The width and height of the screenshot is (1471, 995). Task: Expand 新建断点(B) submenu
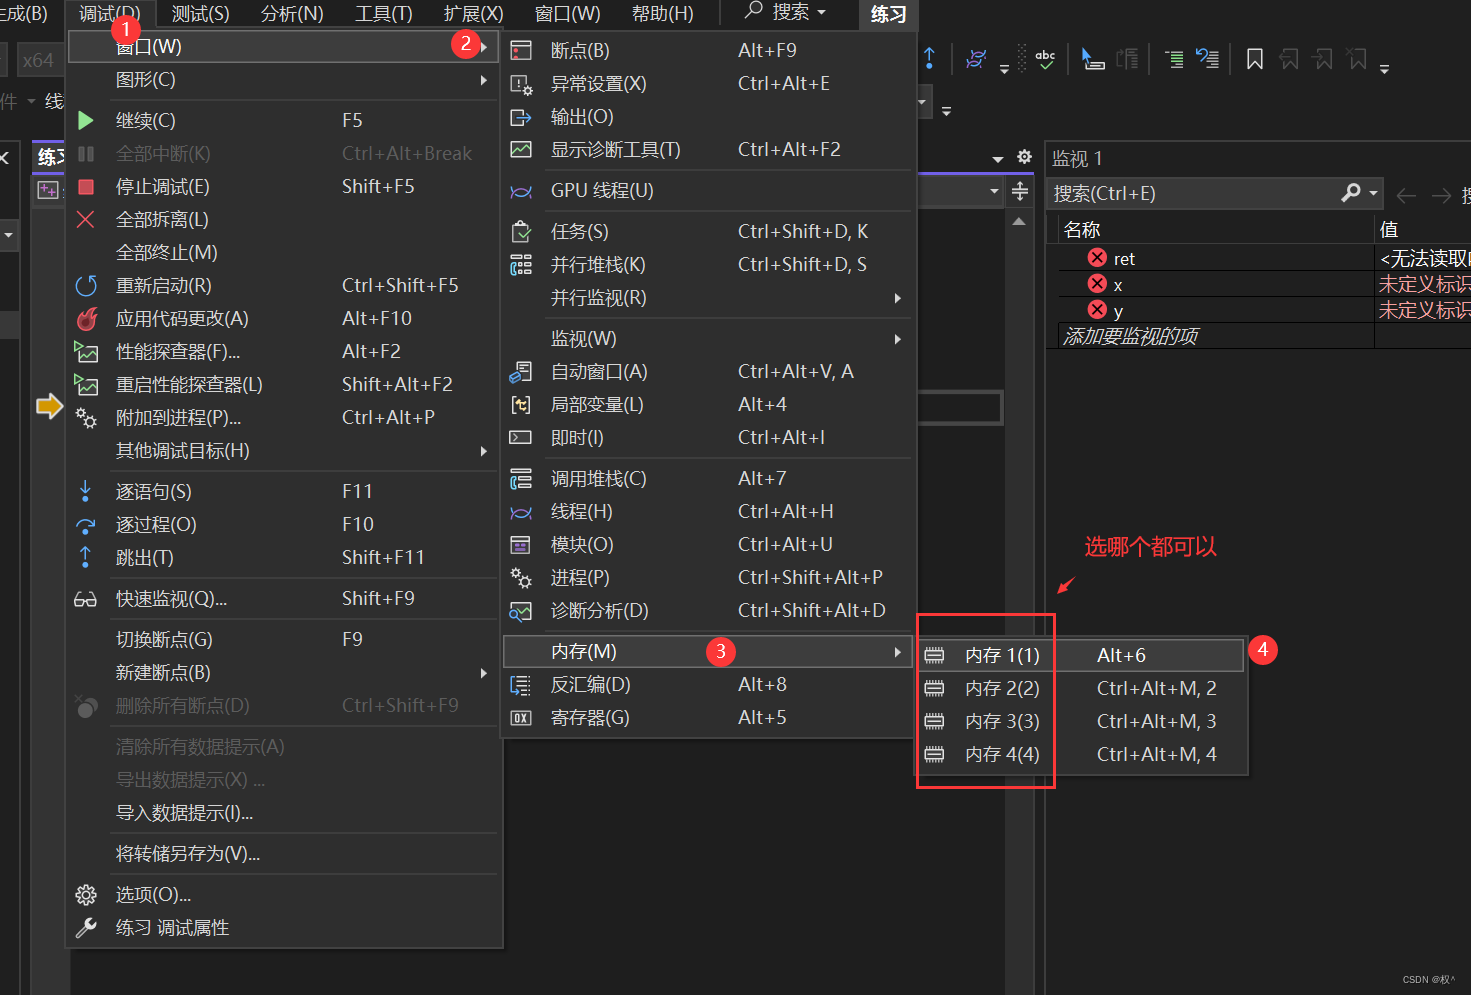point(283,672)
